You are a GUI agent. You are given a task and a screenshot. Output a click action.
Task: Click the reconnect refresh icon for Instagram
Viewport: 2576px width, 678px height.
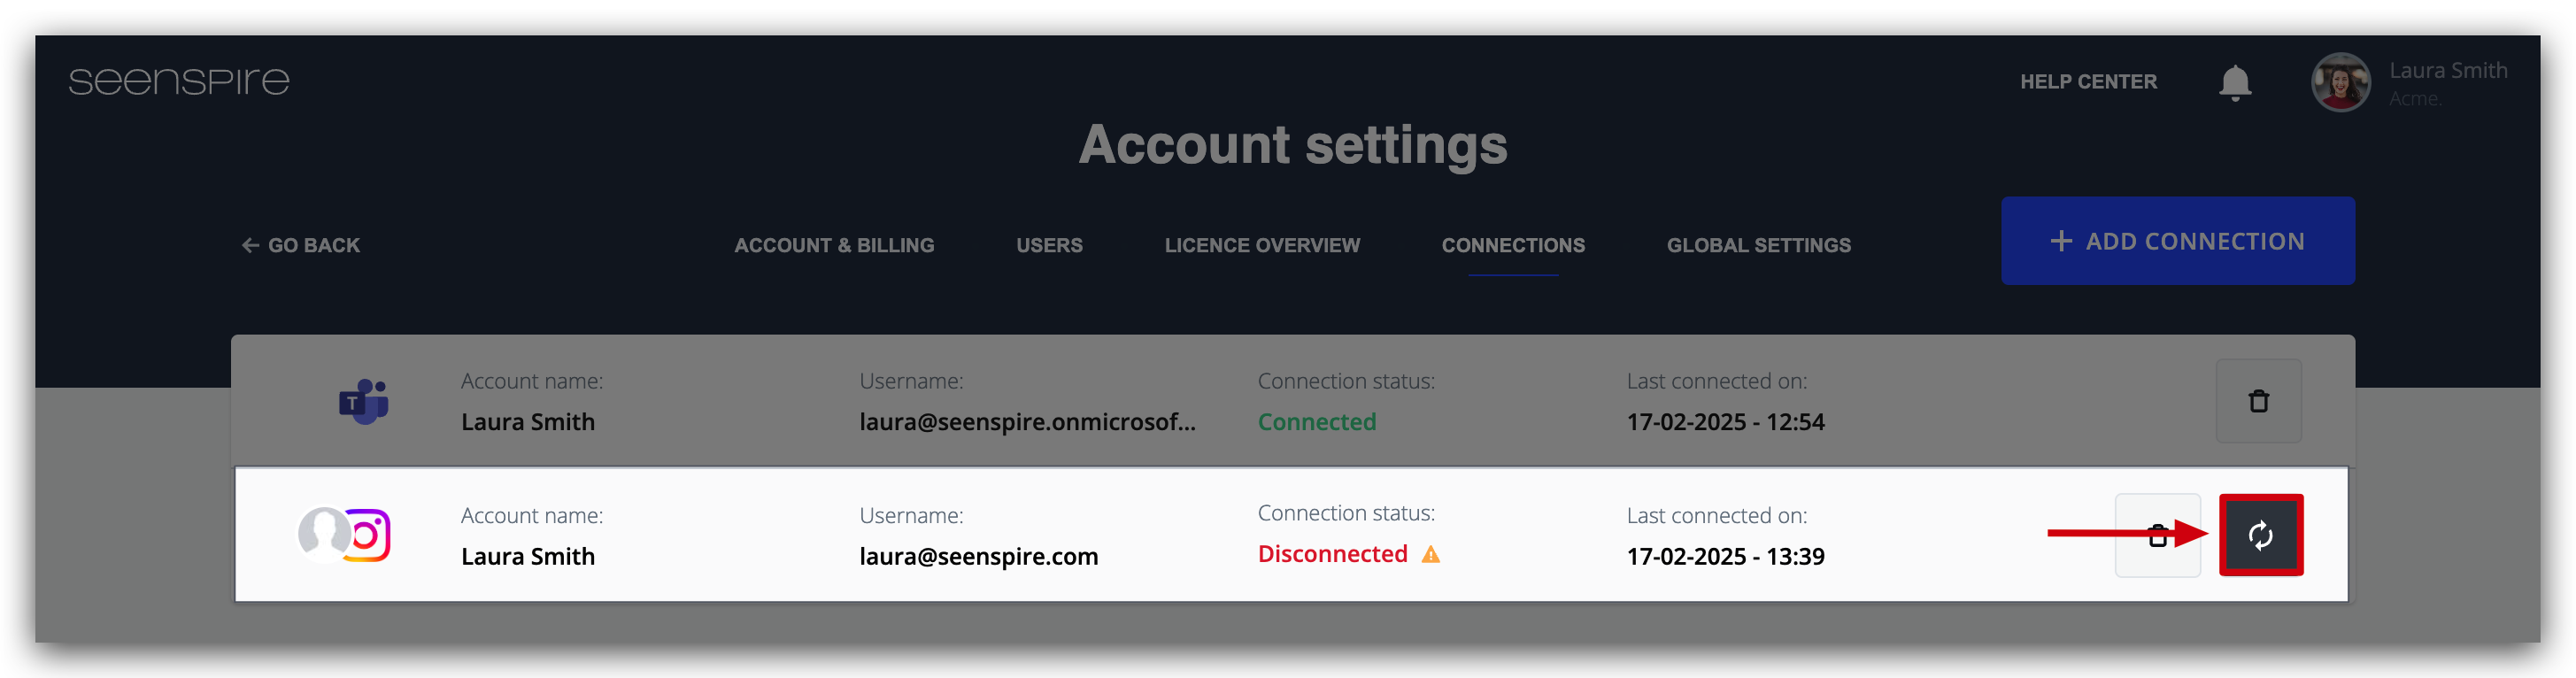[x=2260, y=535]
